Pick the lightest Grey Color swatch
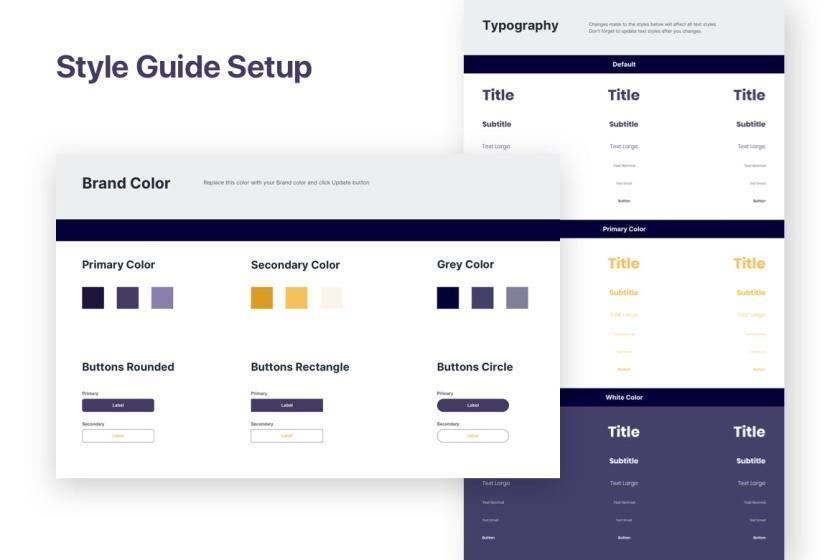This screenshot has width=840, height=560. (x=517, y=298)
